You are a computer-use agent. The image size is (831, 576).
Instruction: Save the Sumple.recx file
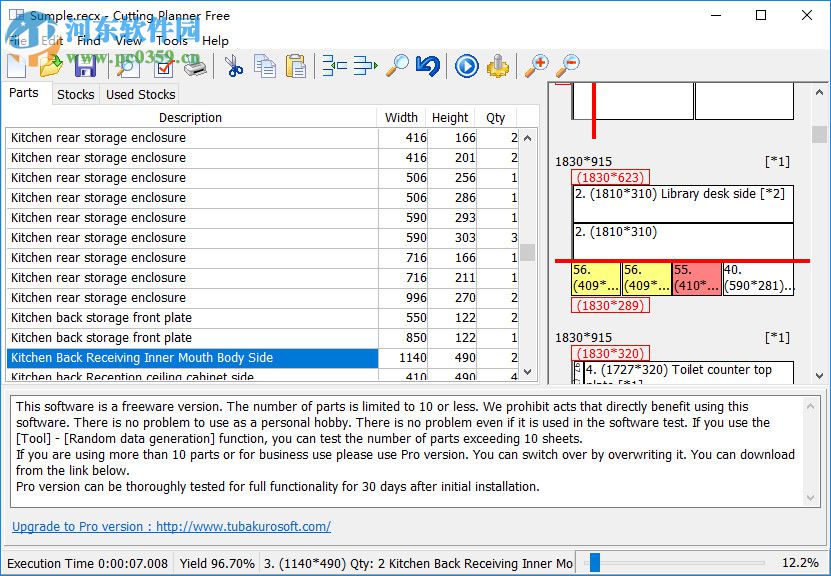pyautogui.click(x=85, y=66)
